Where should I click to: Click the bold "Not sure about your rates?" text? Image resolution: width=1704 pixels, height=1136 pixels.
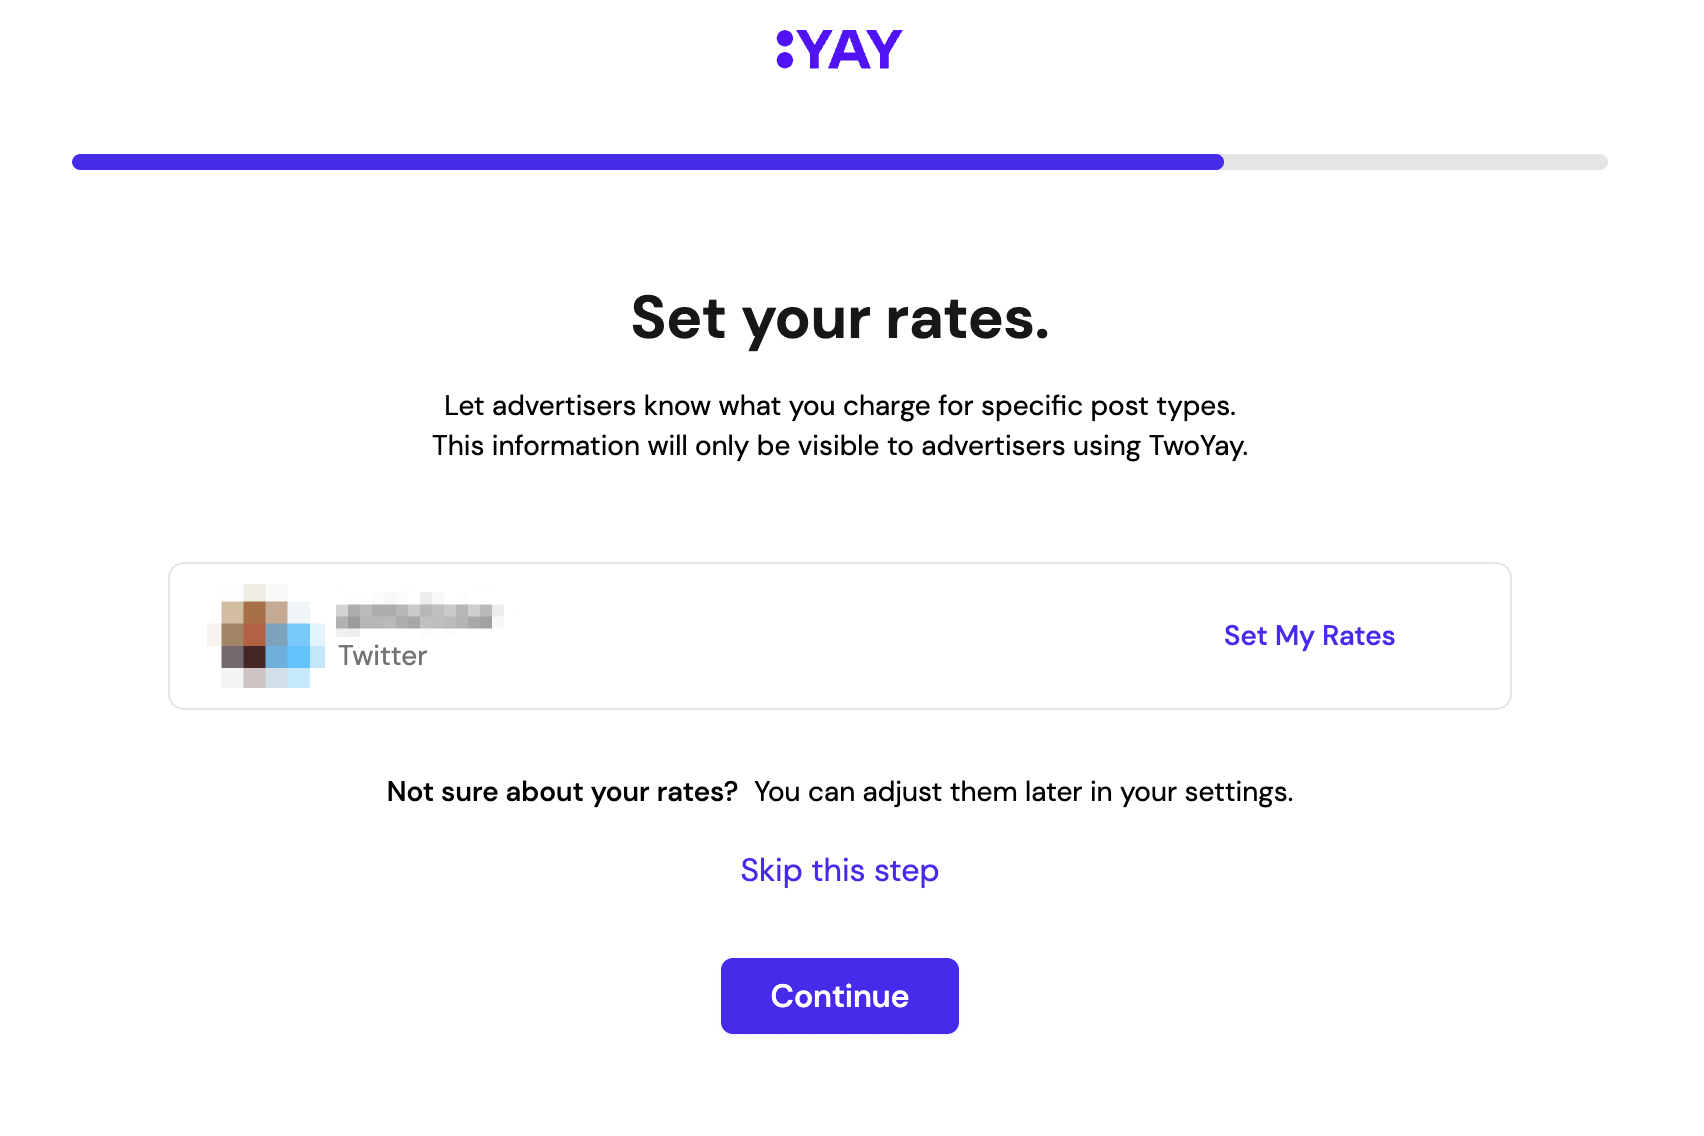pos(562,792)
